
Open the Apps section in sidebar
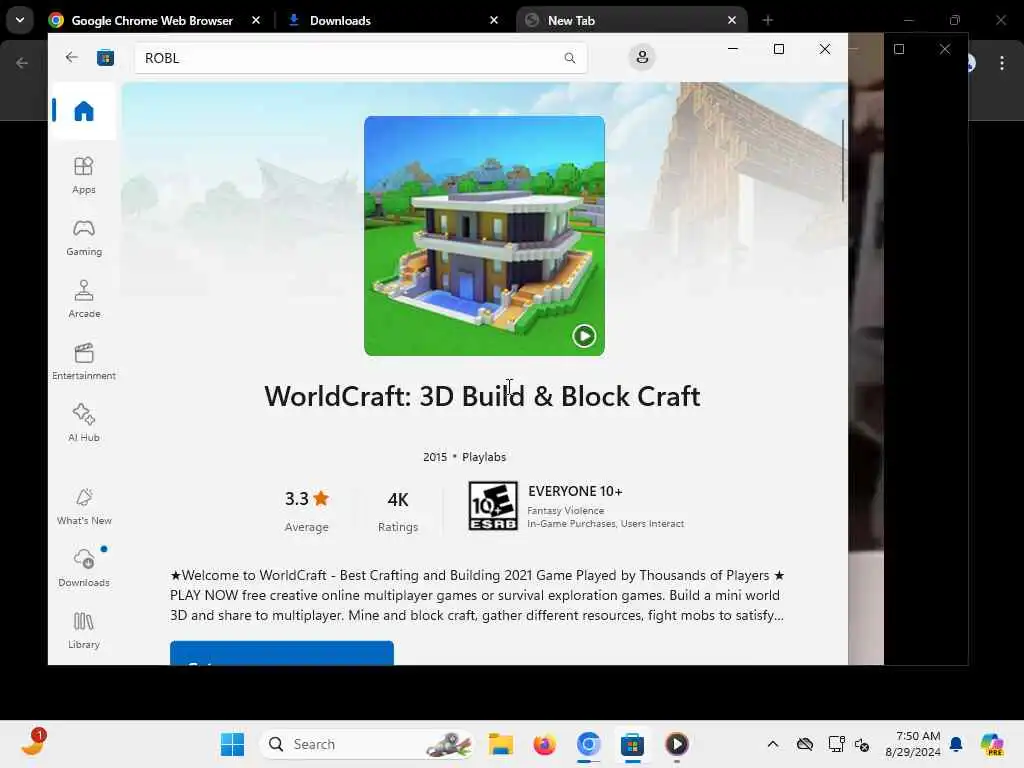click(84, 175)
